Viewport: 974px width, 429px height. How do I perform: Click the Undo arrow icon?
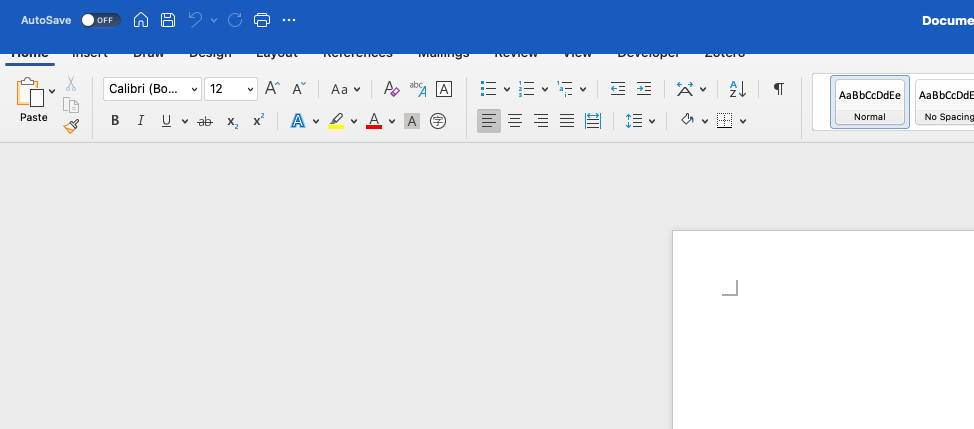[x=195, y=20]
